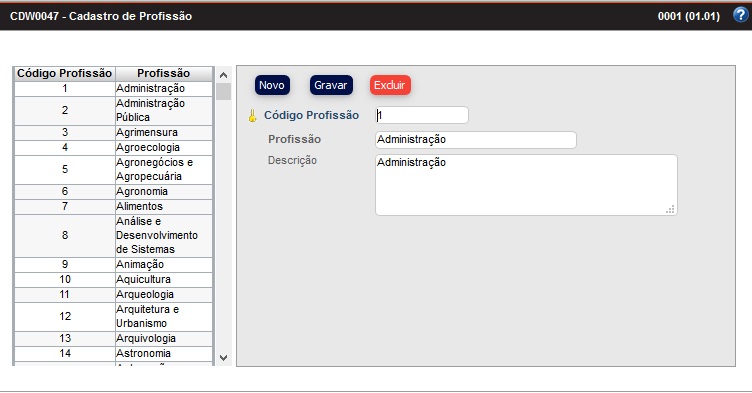Select Análise e Desenvolvimento de Sistemas row
This screenshot has width=752, height=393.
113,235
